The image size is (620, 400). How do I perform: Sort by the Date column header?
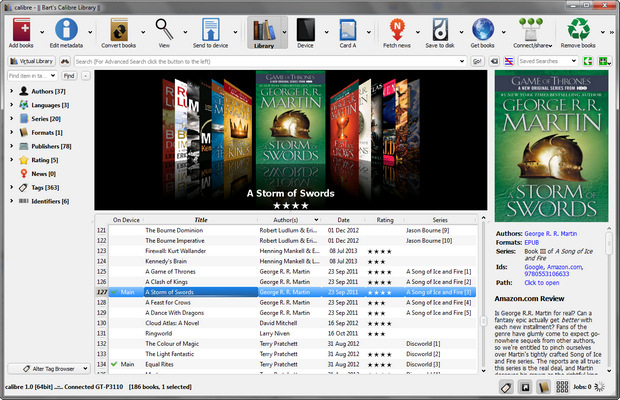tap(343, 220)
